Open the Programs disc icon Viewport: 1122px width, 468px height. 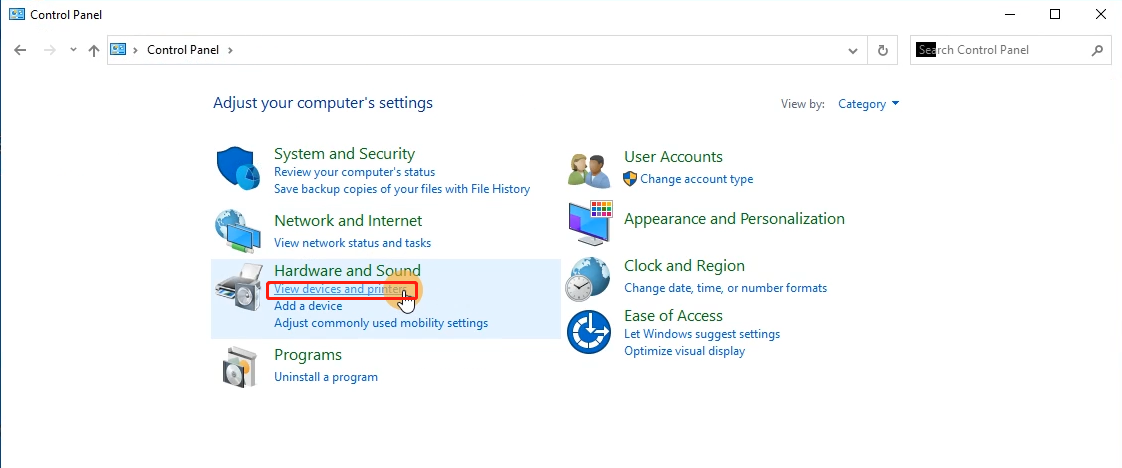pyautogui.click(x=238, y=366)
